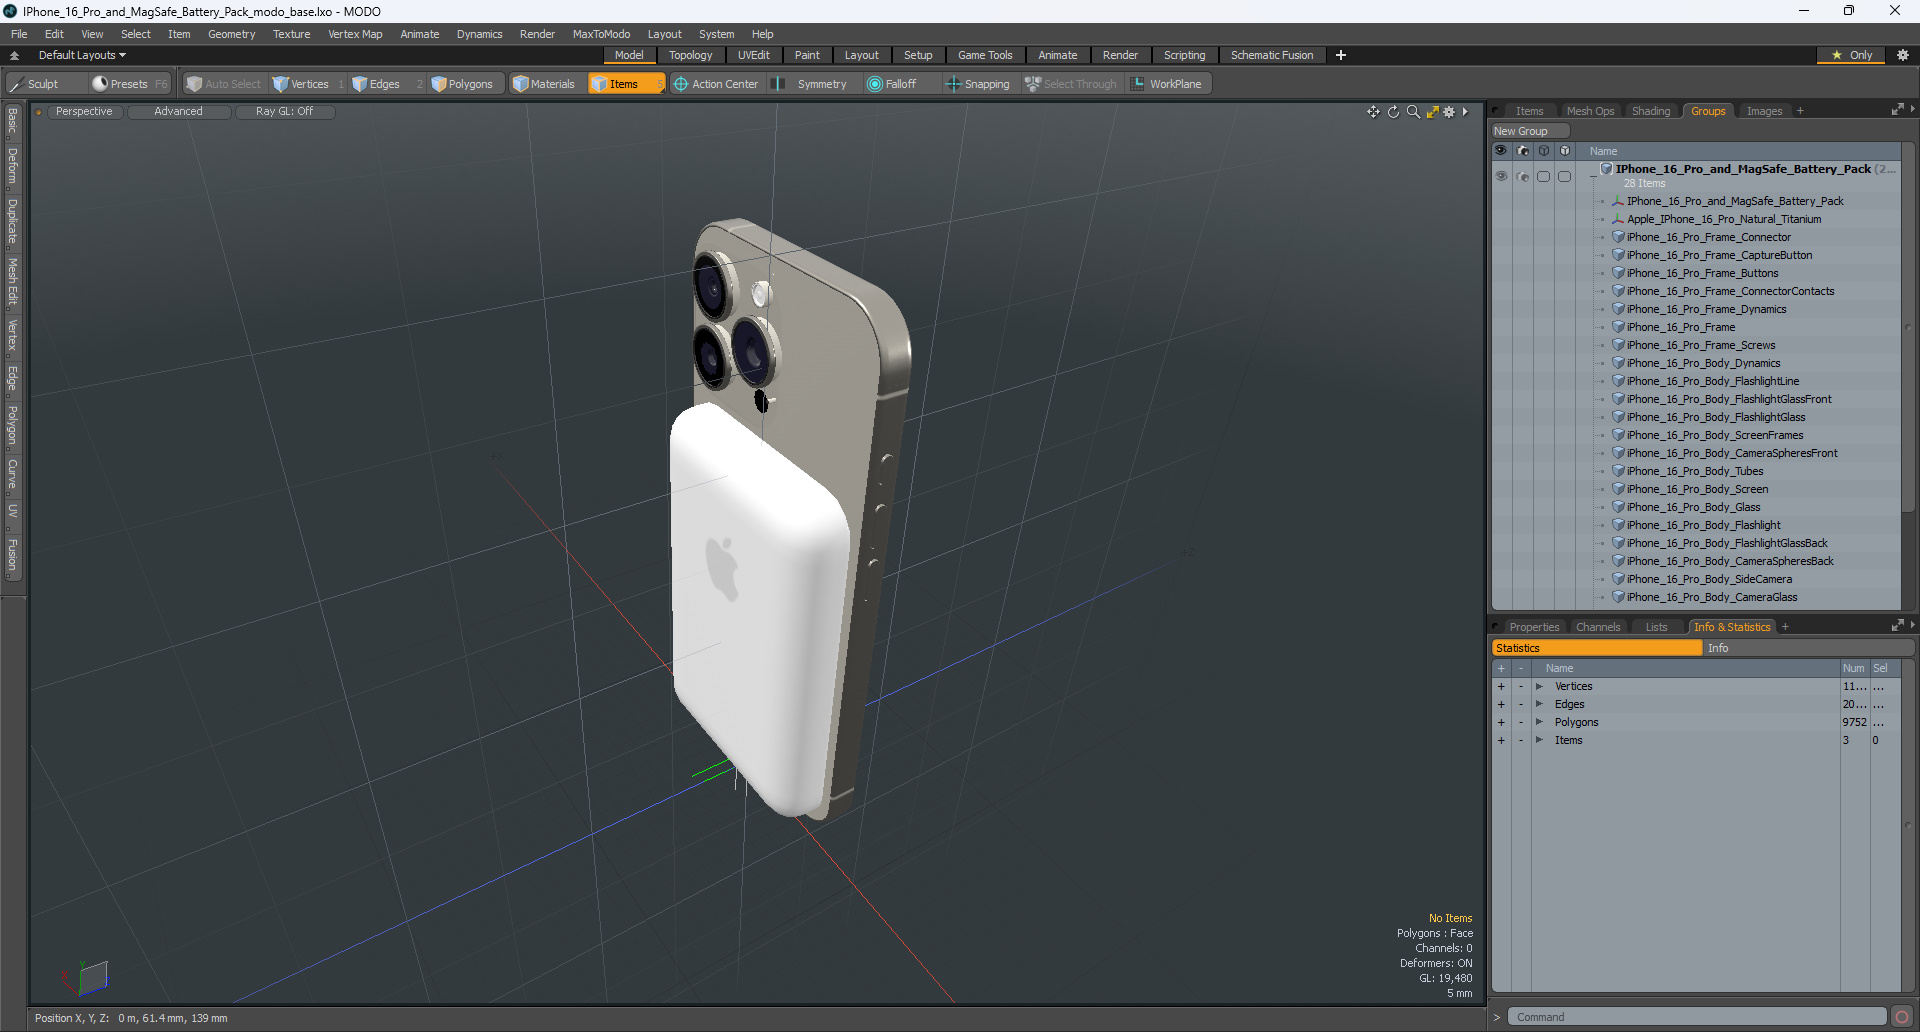Switch to the Properties tab

(x=1534, y=627)
